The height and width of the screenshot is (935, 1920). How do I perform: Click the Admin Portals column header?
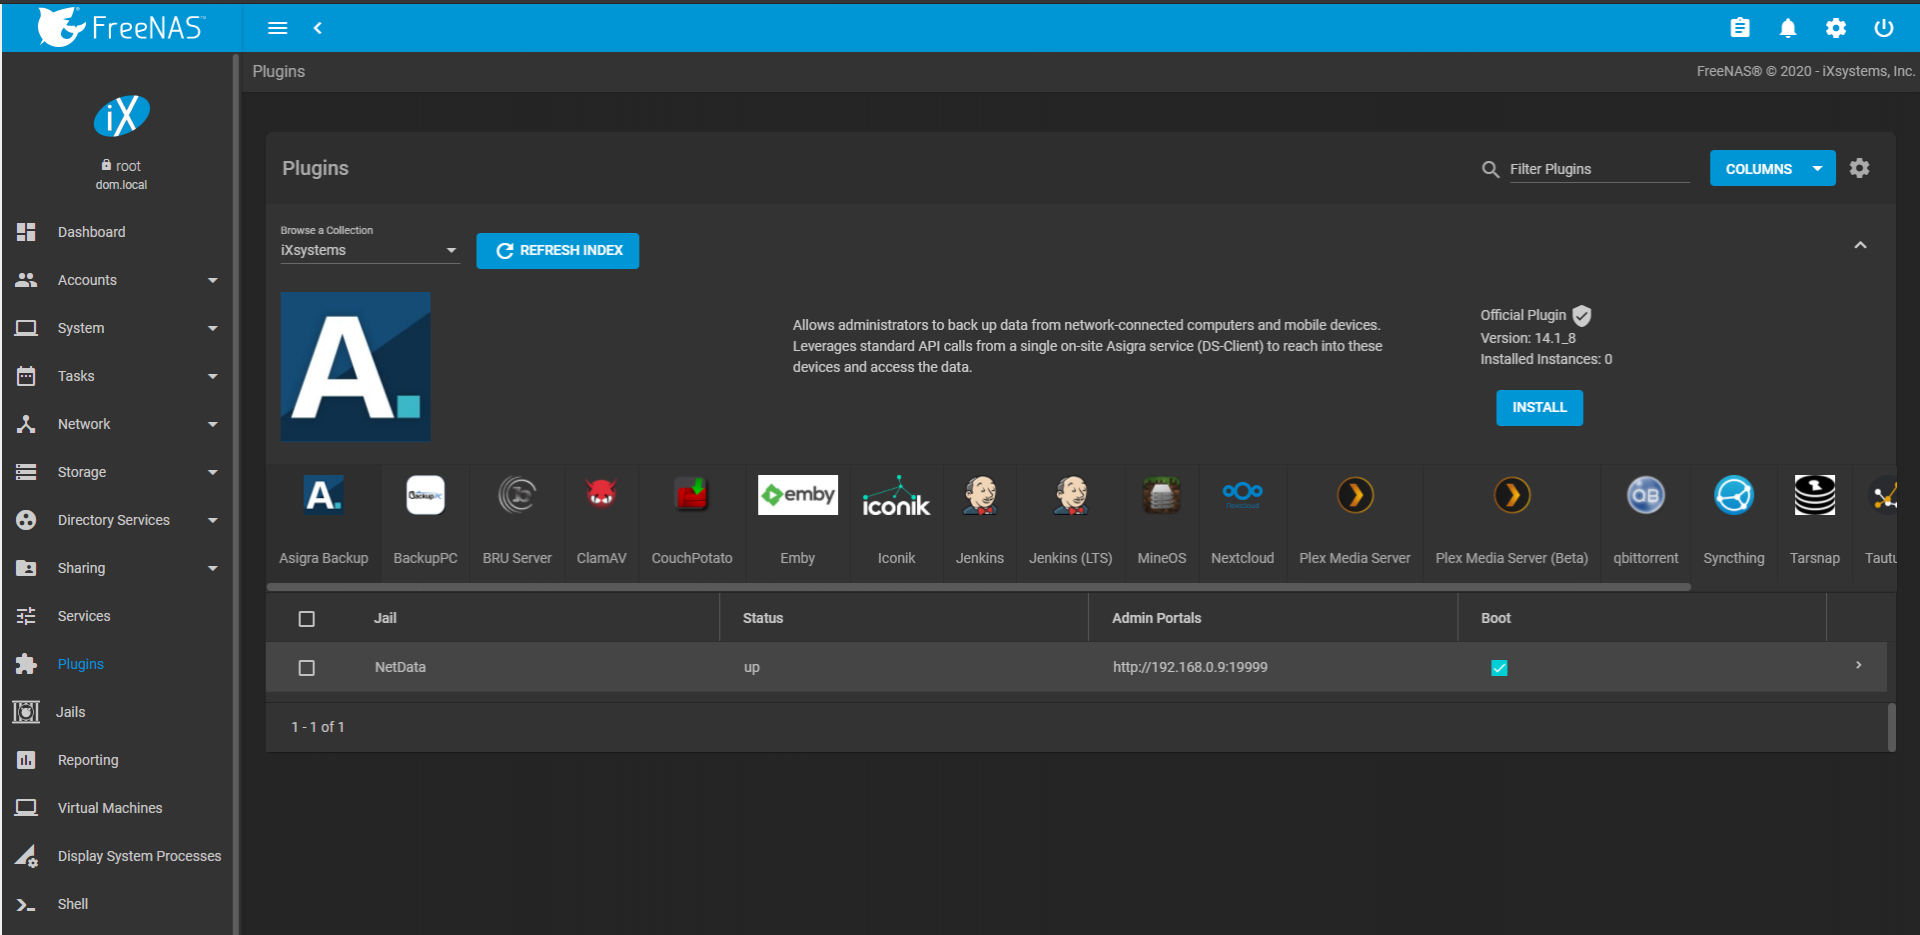(x=1157, y=618)
